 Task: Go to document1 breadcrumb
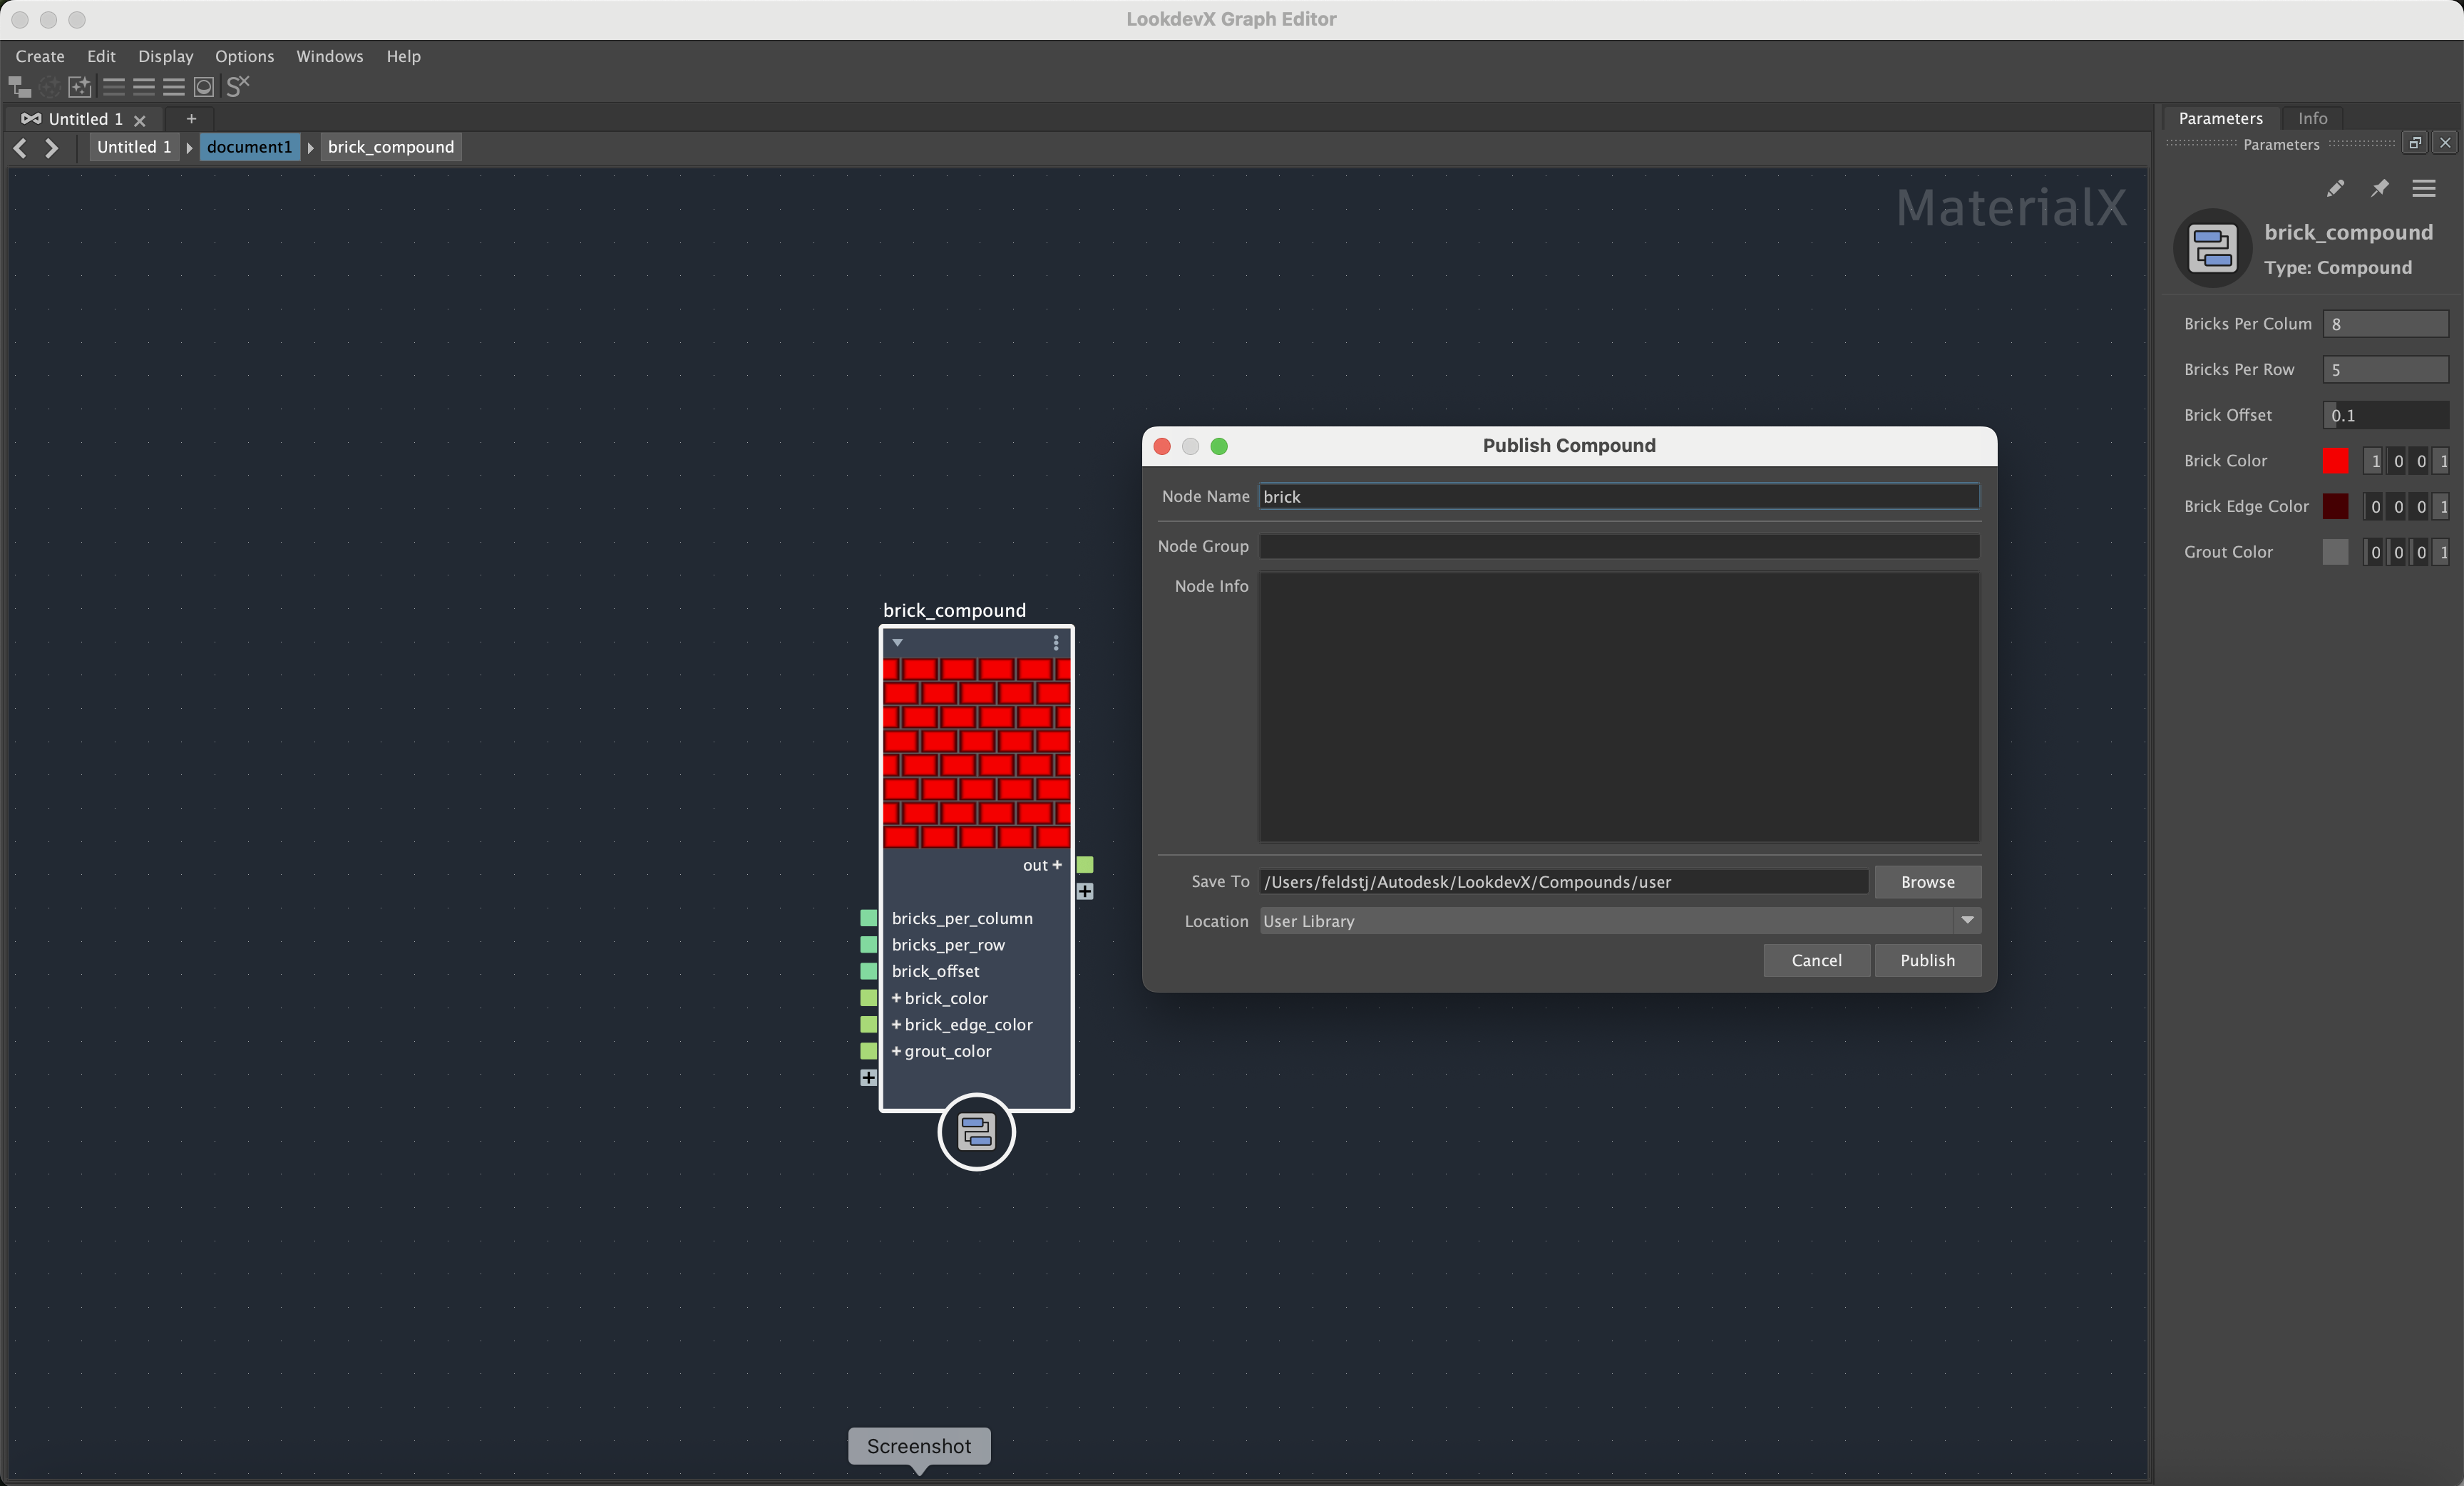click(249, 147)
